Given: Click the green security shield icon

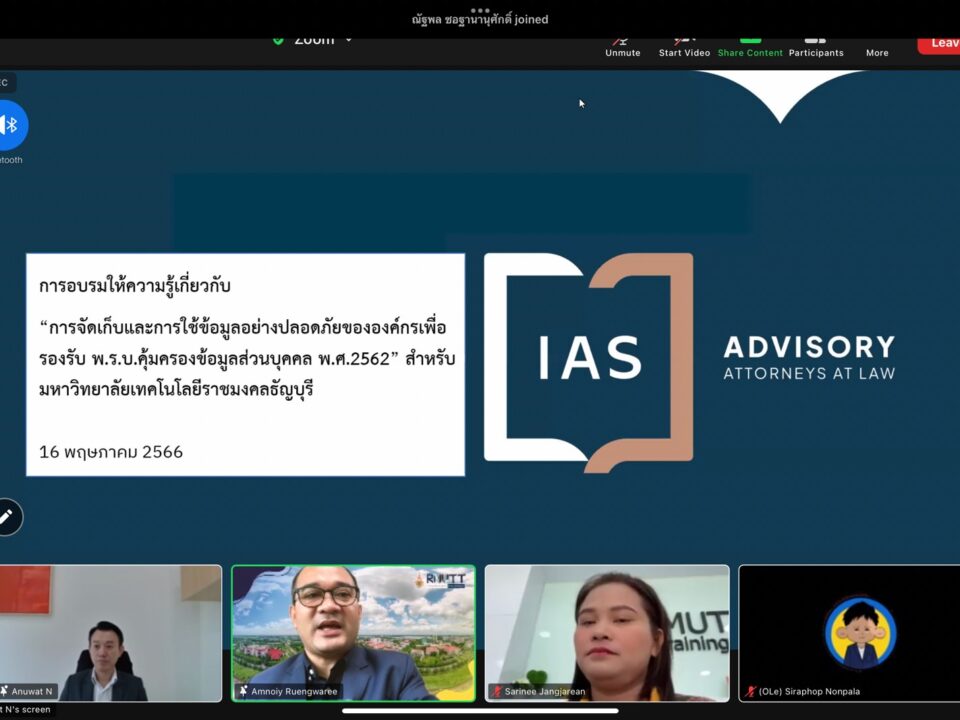Looking at the screenshot, I should [x=278, y=41].
